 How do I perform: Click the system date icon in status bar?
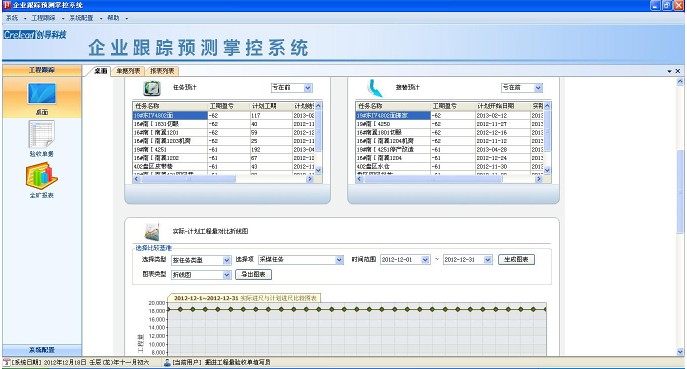coord(7,362)
